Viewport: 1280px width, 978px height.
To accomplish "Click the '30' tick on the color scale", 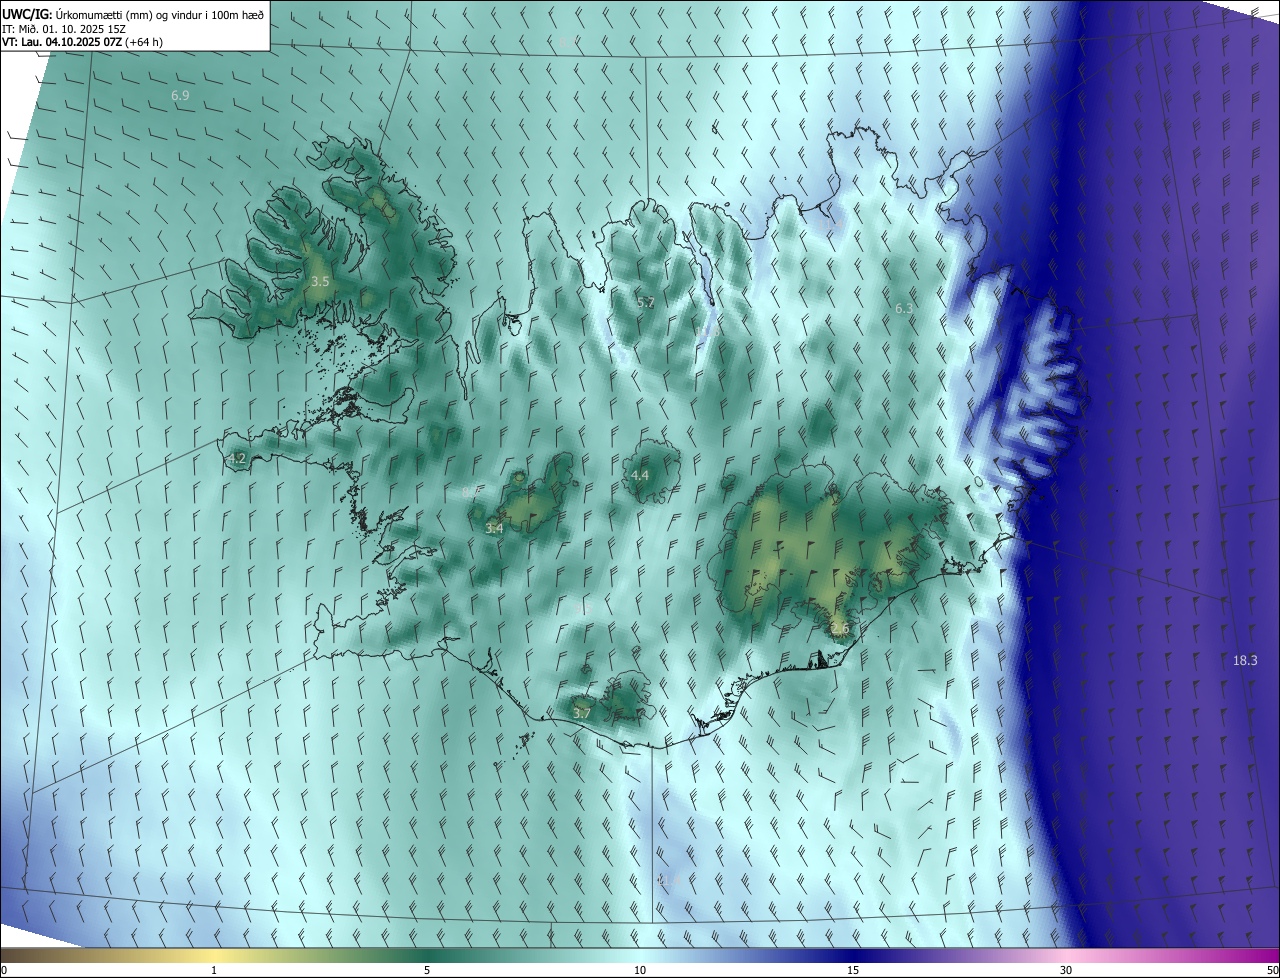I will (1066, 971).
